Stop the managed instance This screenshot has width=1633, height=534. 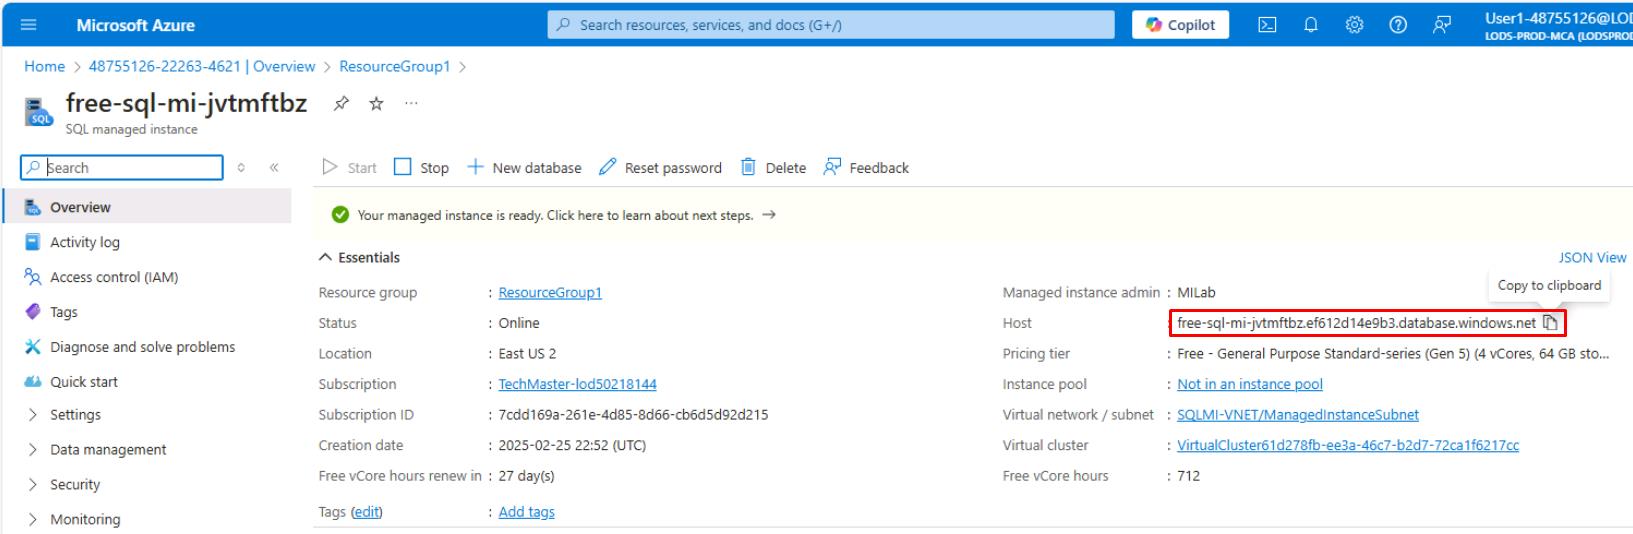[x=421, y=168]
